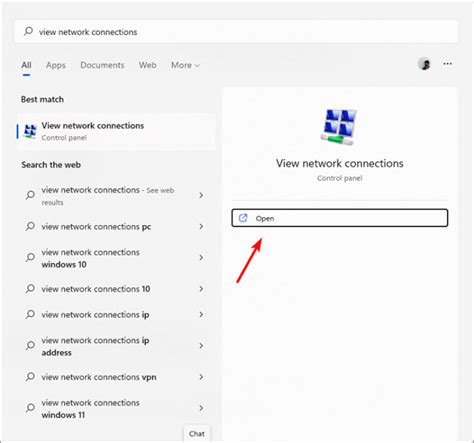Switch to the All tab
Screen dimensions: 474x443
click(26, 65)
